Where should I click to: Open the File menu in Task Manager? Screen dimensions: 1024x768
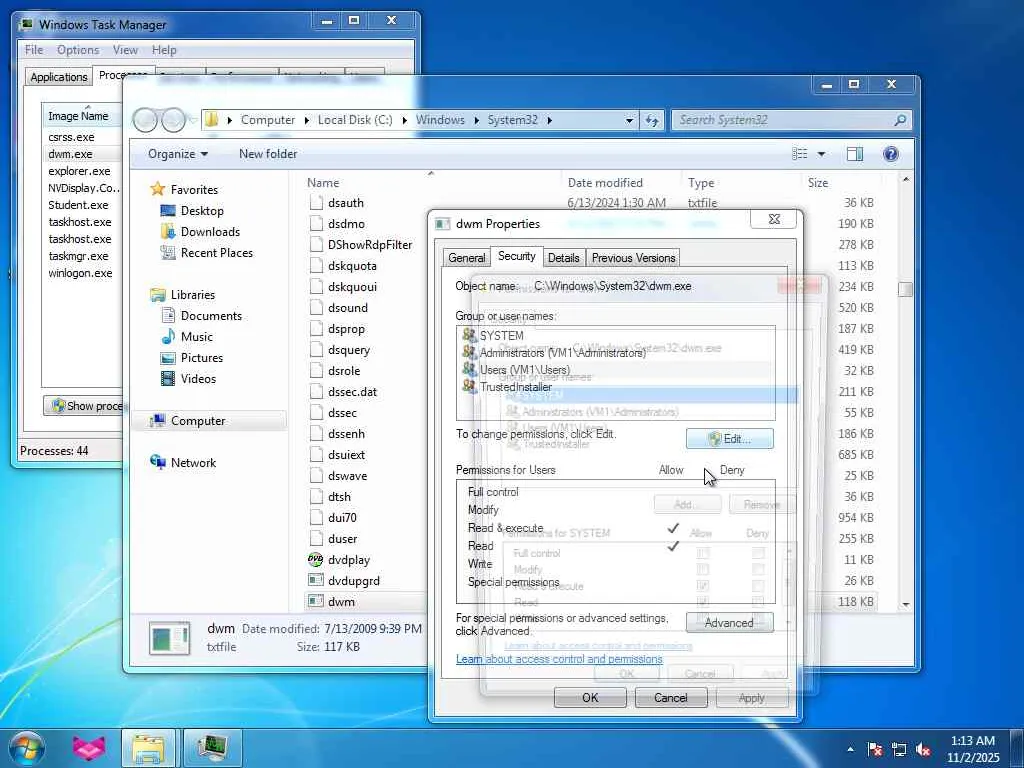[x=33, y=50]
